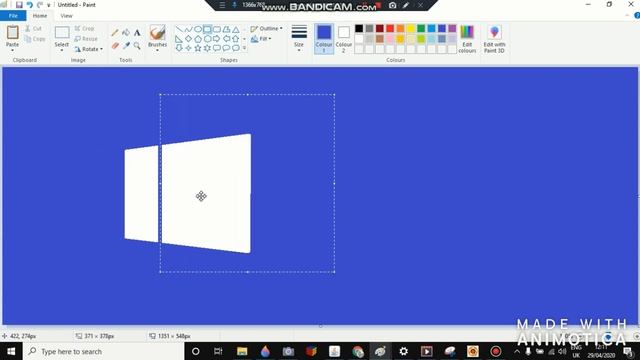This screenshot has width=640, height=360.
Task: Click the Paint help question mark icon
Action: coord(637,16)
